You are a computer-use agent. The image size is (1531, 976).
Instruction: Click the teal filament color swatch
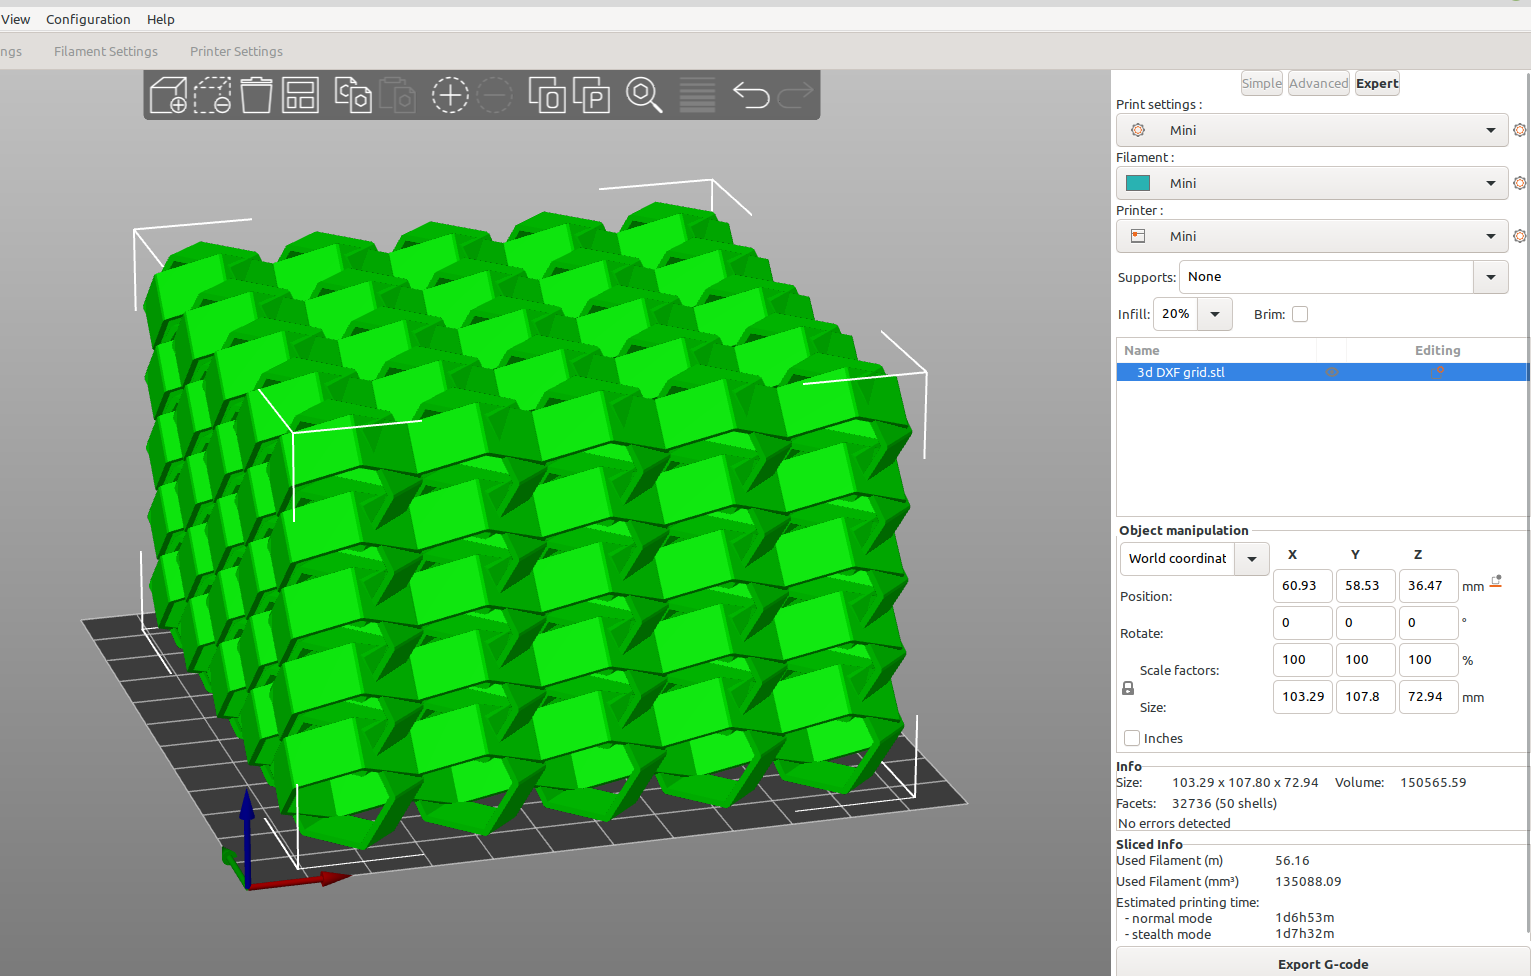click(x=1137, y=183)
